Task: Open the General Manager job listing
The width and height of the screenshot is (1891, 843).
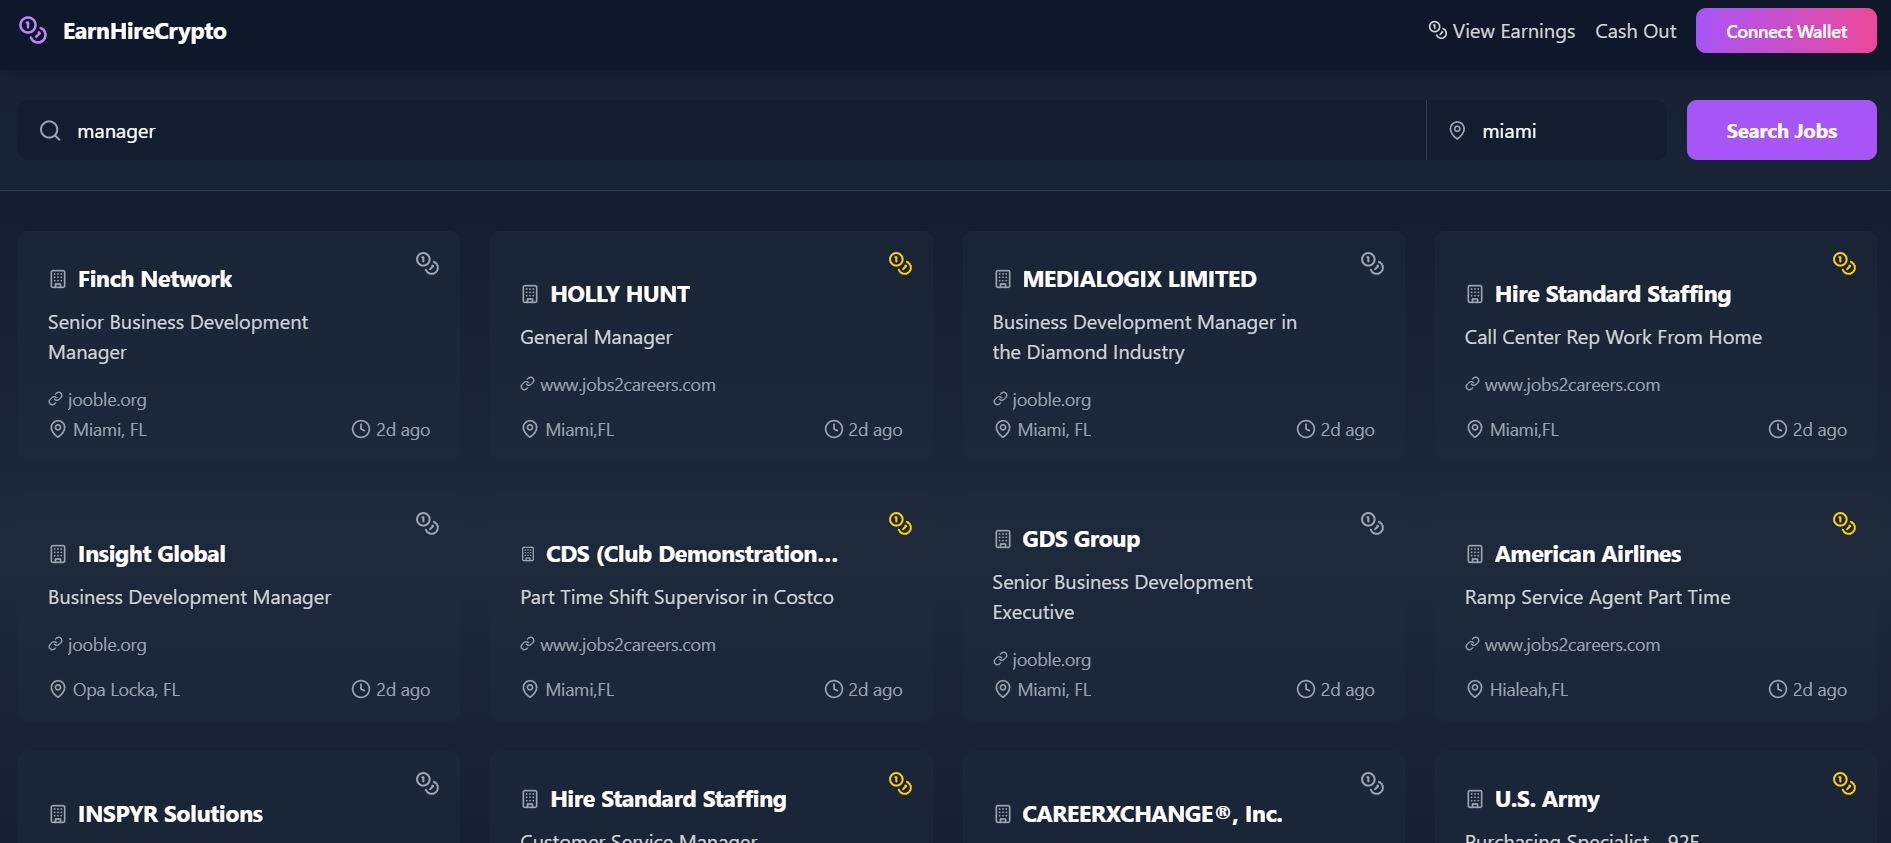Action: click(x=596, y=337)
